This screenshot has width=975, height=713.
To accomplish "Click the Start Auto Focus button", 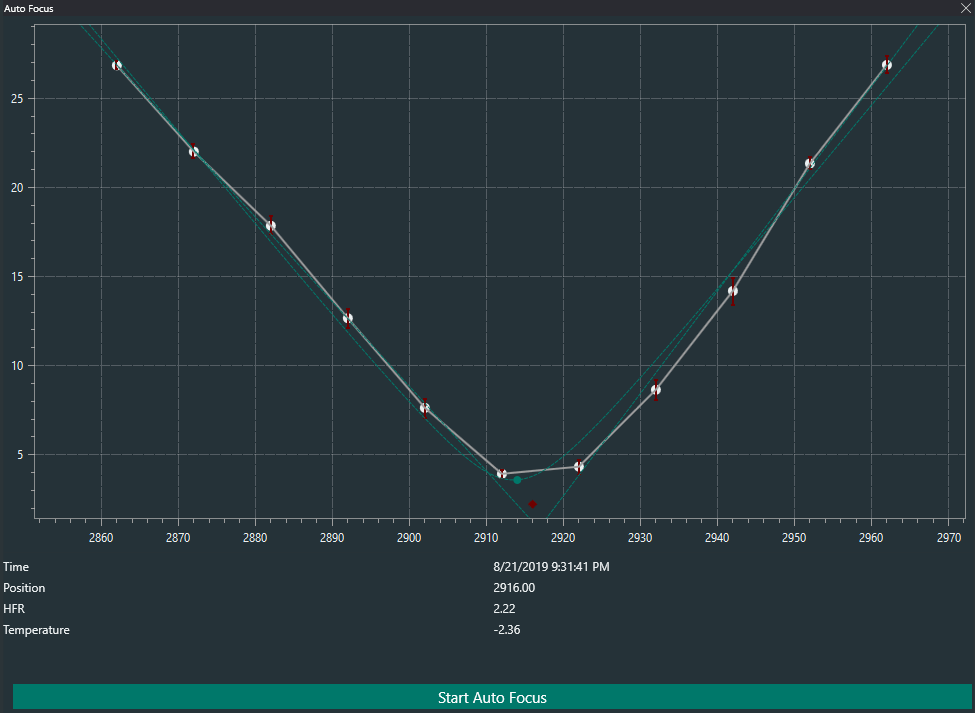I will [x=492, y=697].
